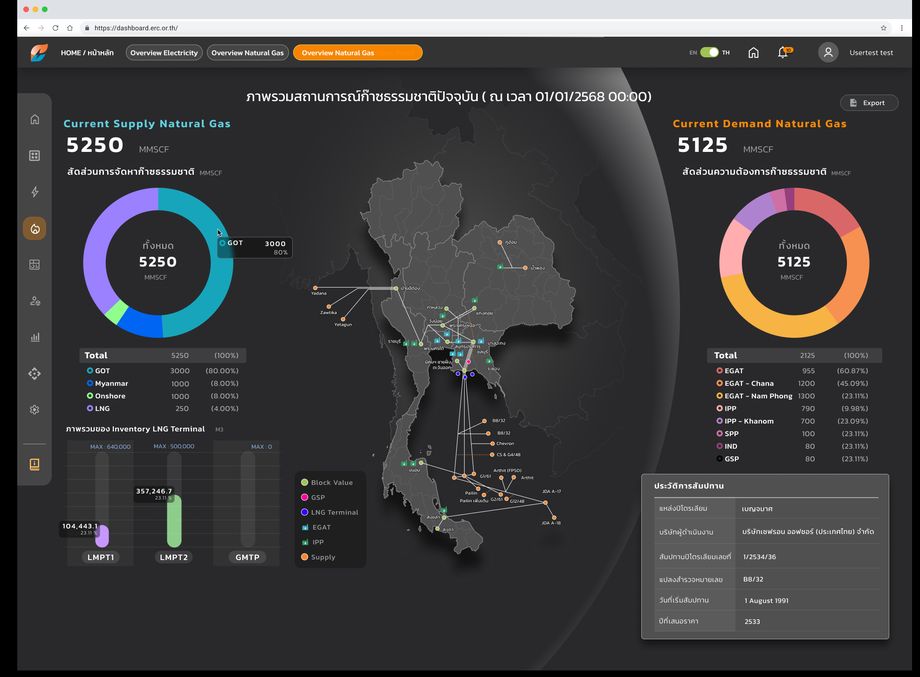Open the dashboard grid icon in sidebar

[35, 155]
